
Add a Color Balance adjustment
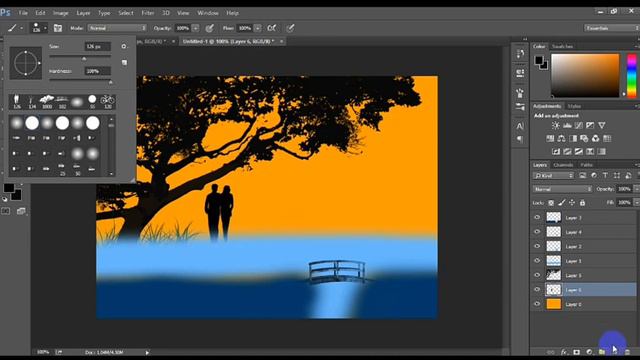click(x=562, y=139)
